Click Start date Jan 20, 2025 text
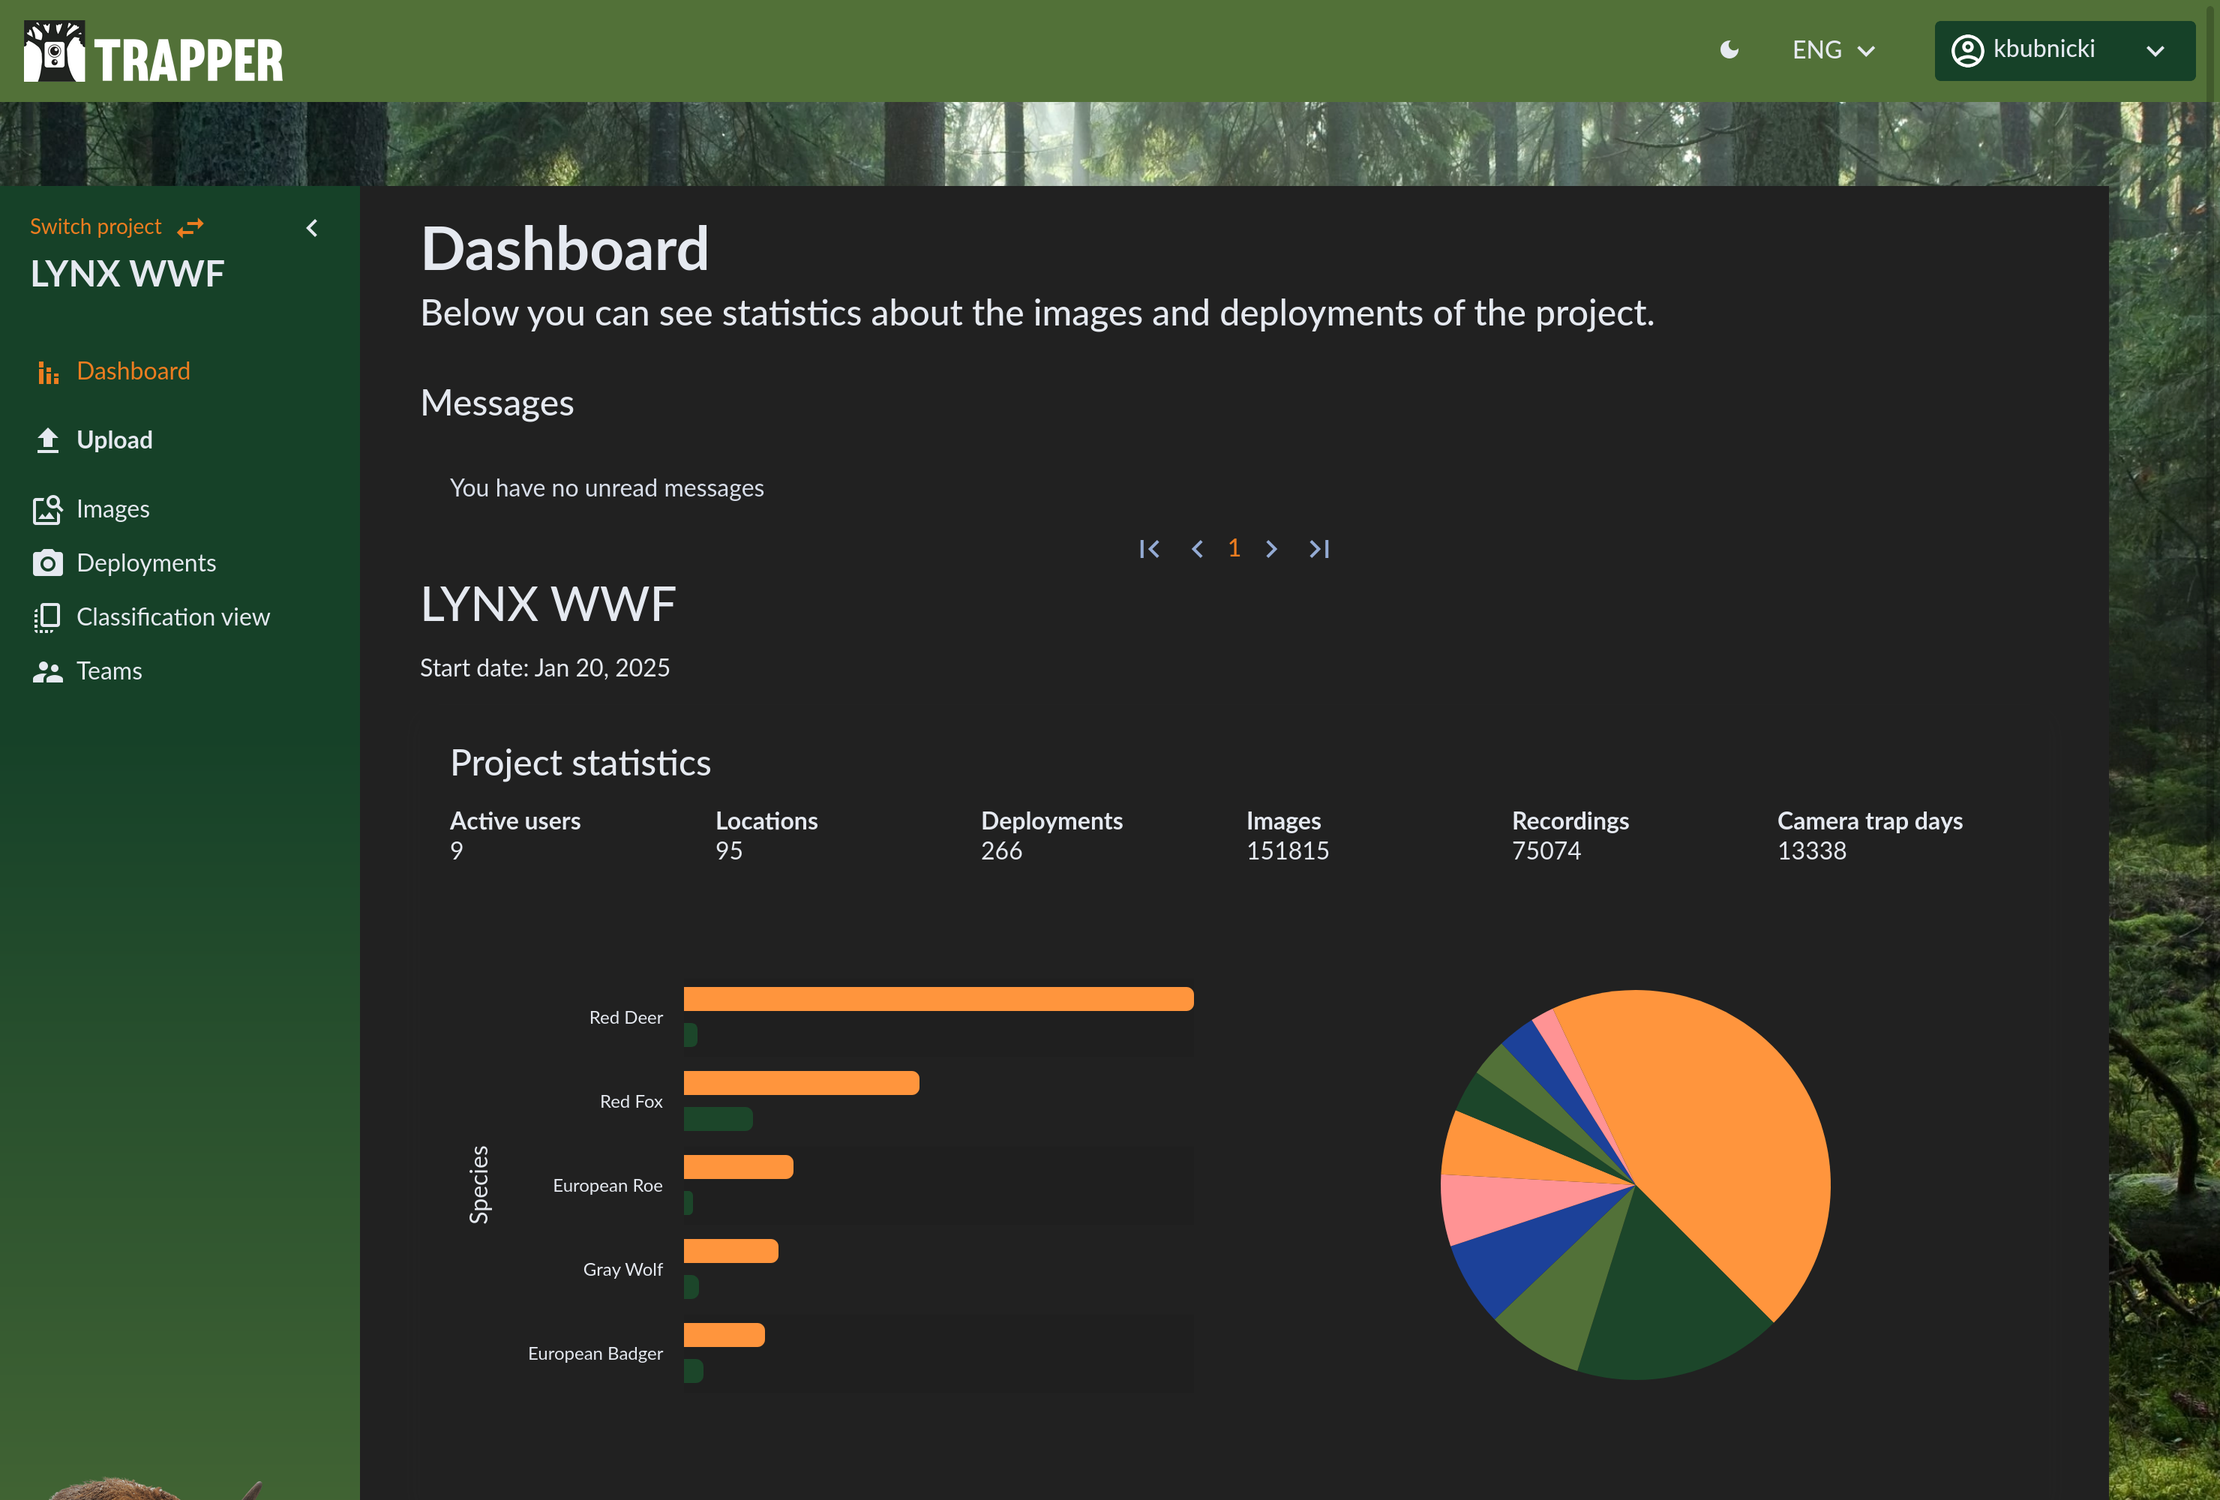Image resolution: width=2220 pixels, height=1500 pixels. coord(545,668)
